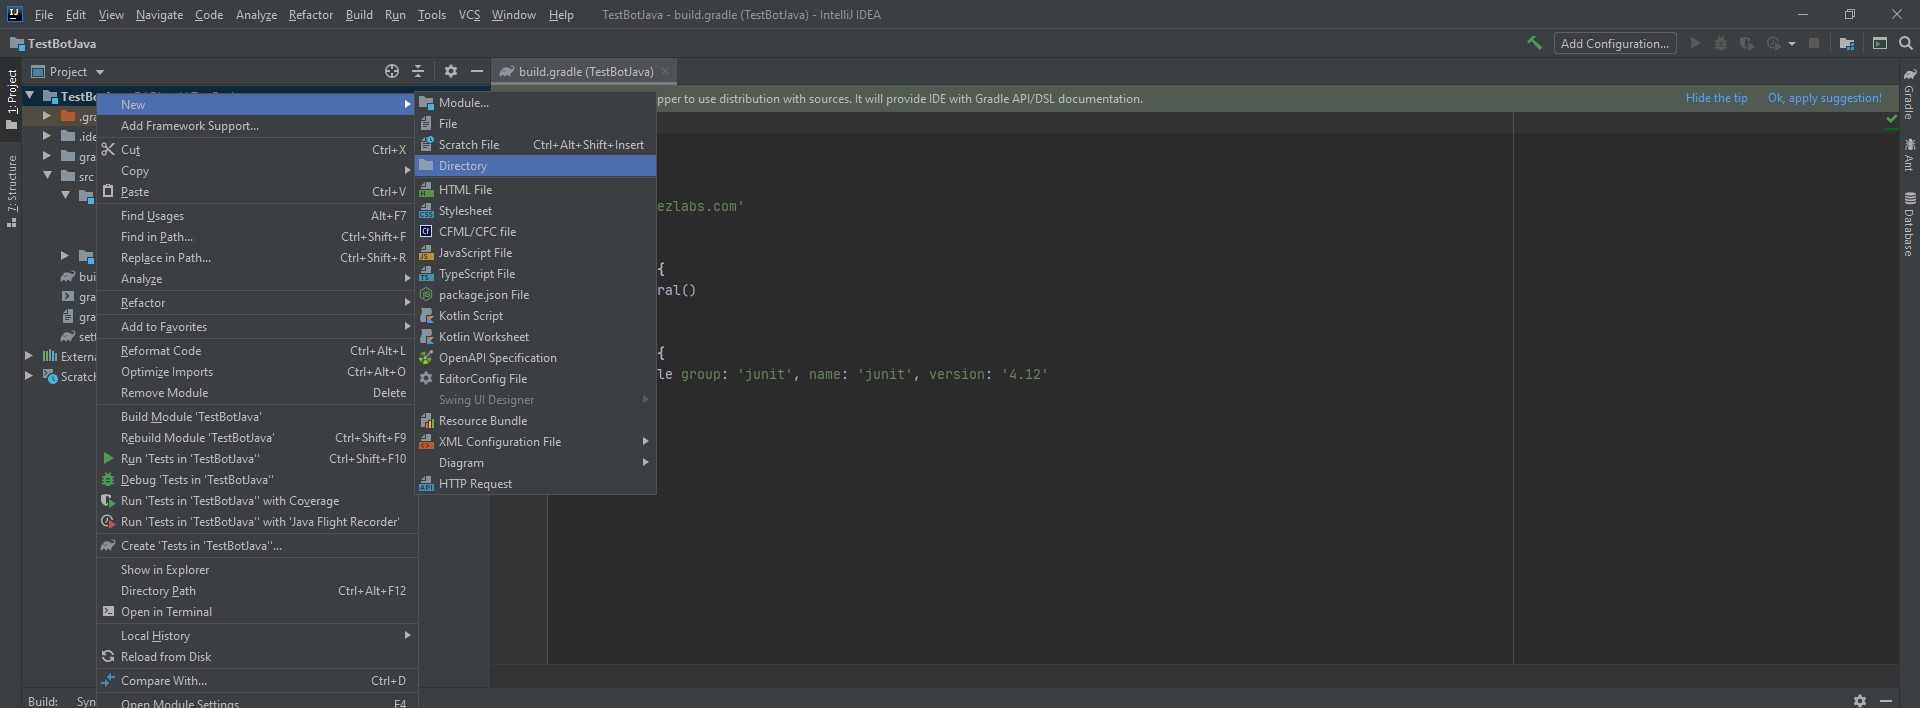Create a new Kotlin Worksheet
This screenshot has height=708, width=1920.
coord(536,336)
